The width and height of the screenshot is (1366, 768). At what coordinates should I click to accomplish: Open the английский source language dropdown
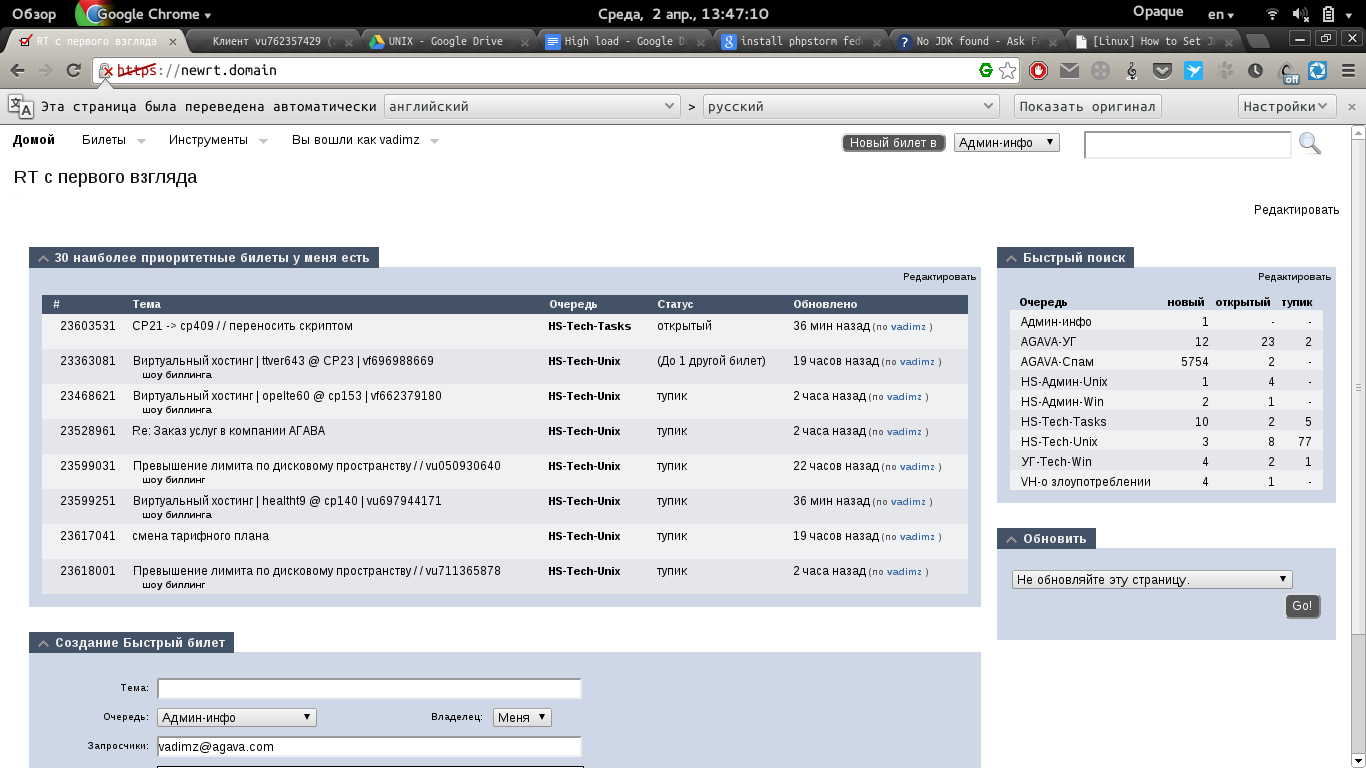533,106
